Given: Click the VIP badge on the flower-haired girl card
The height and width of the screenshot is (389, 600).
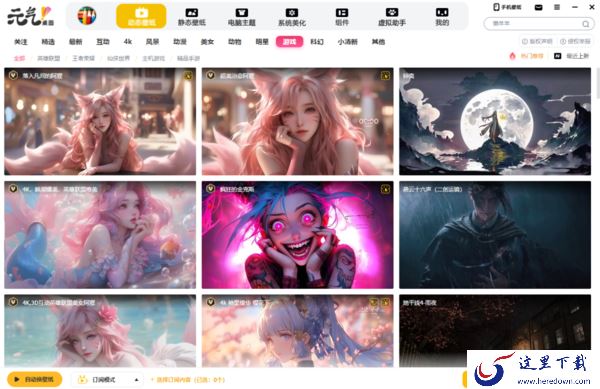Looking at the screenshot, I should (13, 302).
